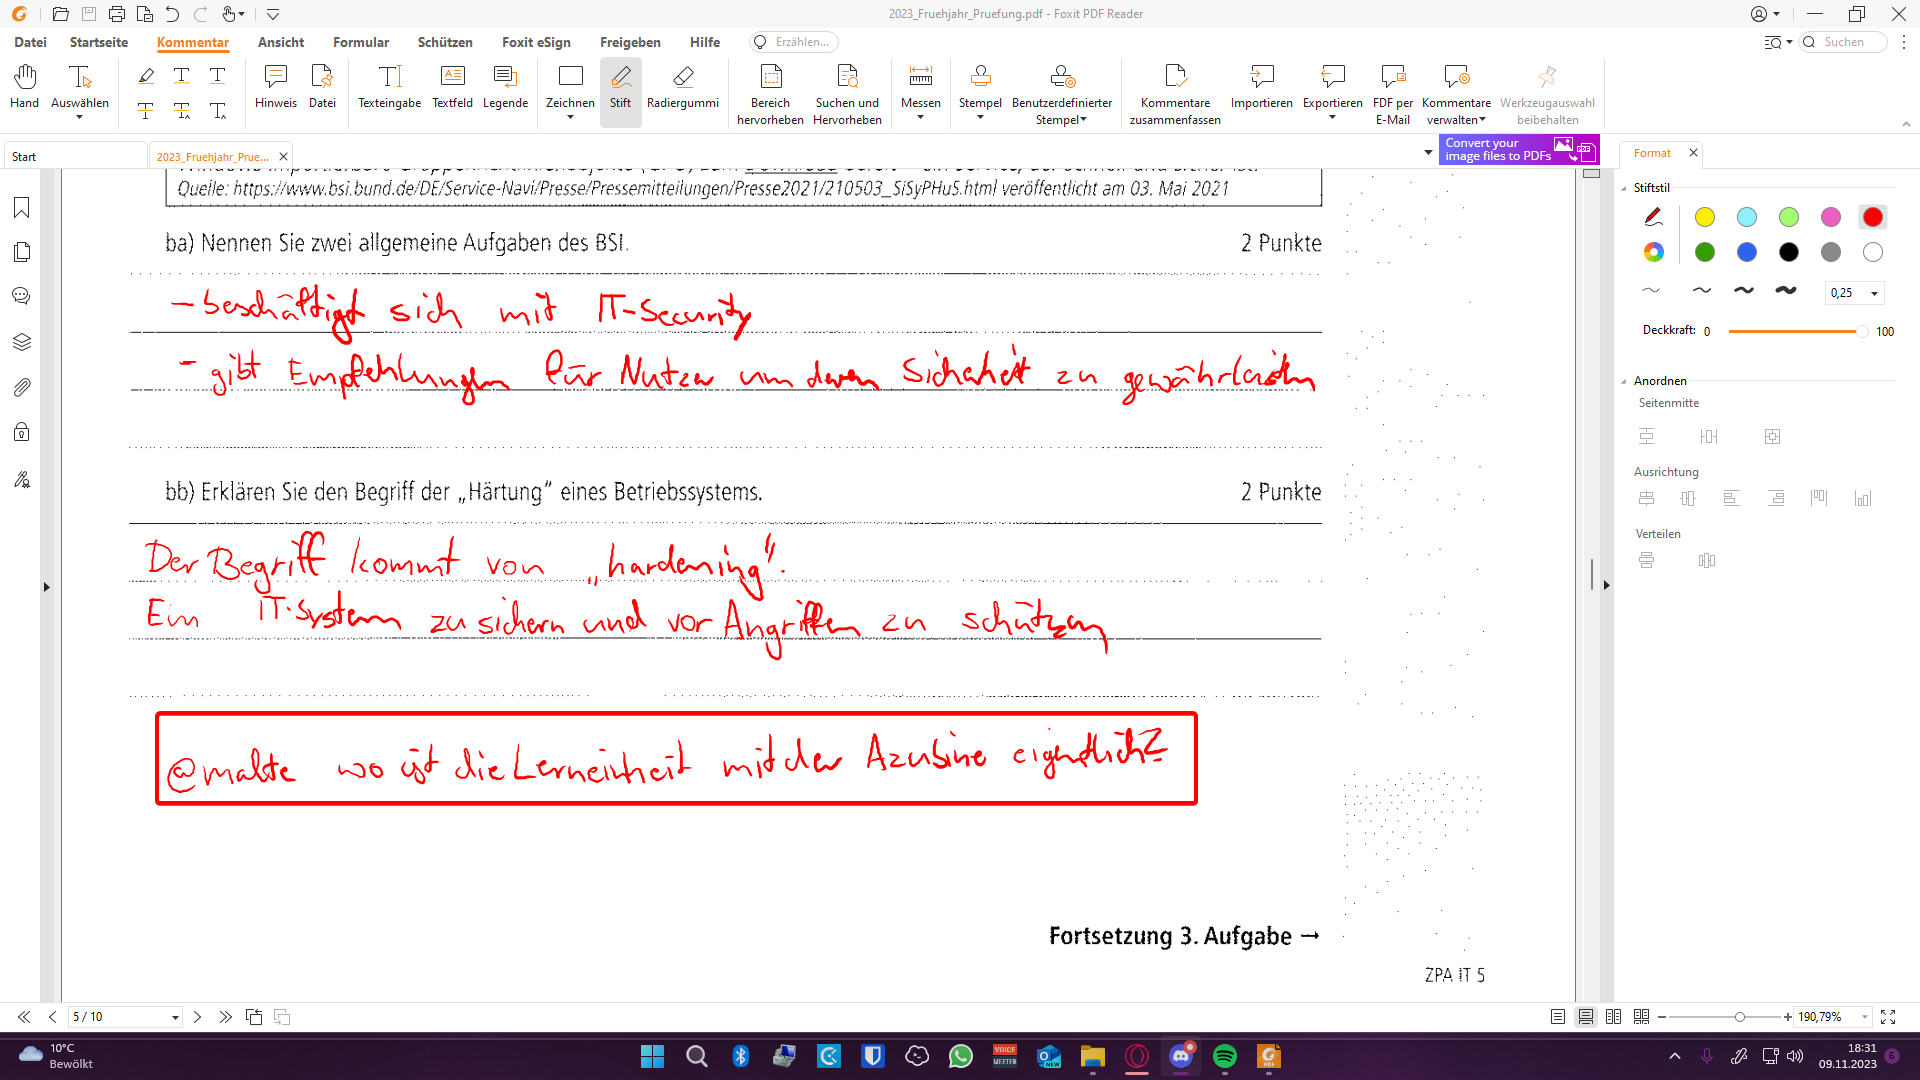Enable two-page facing view mode
1920x1080 pixels.
click(1613, 1017)
